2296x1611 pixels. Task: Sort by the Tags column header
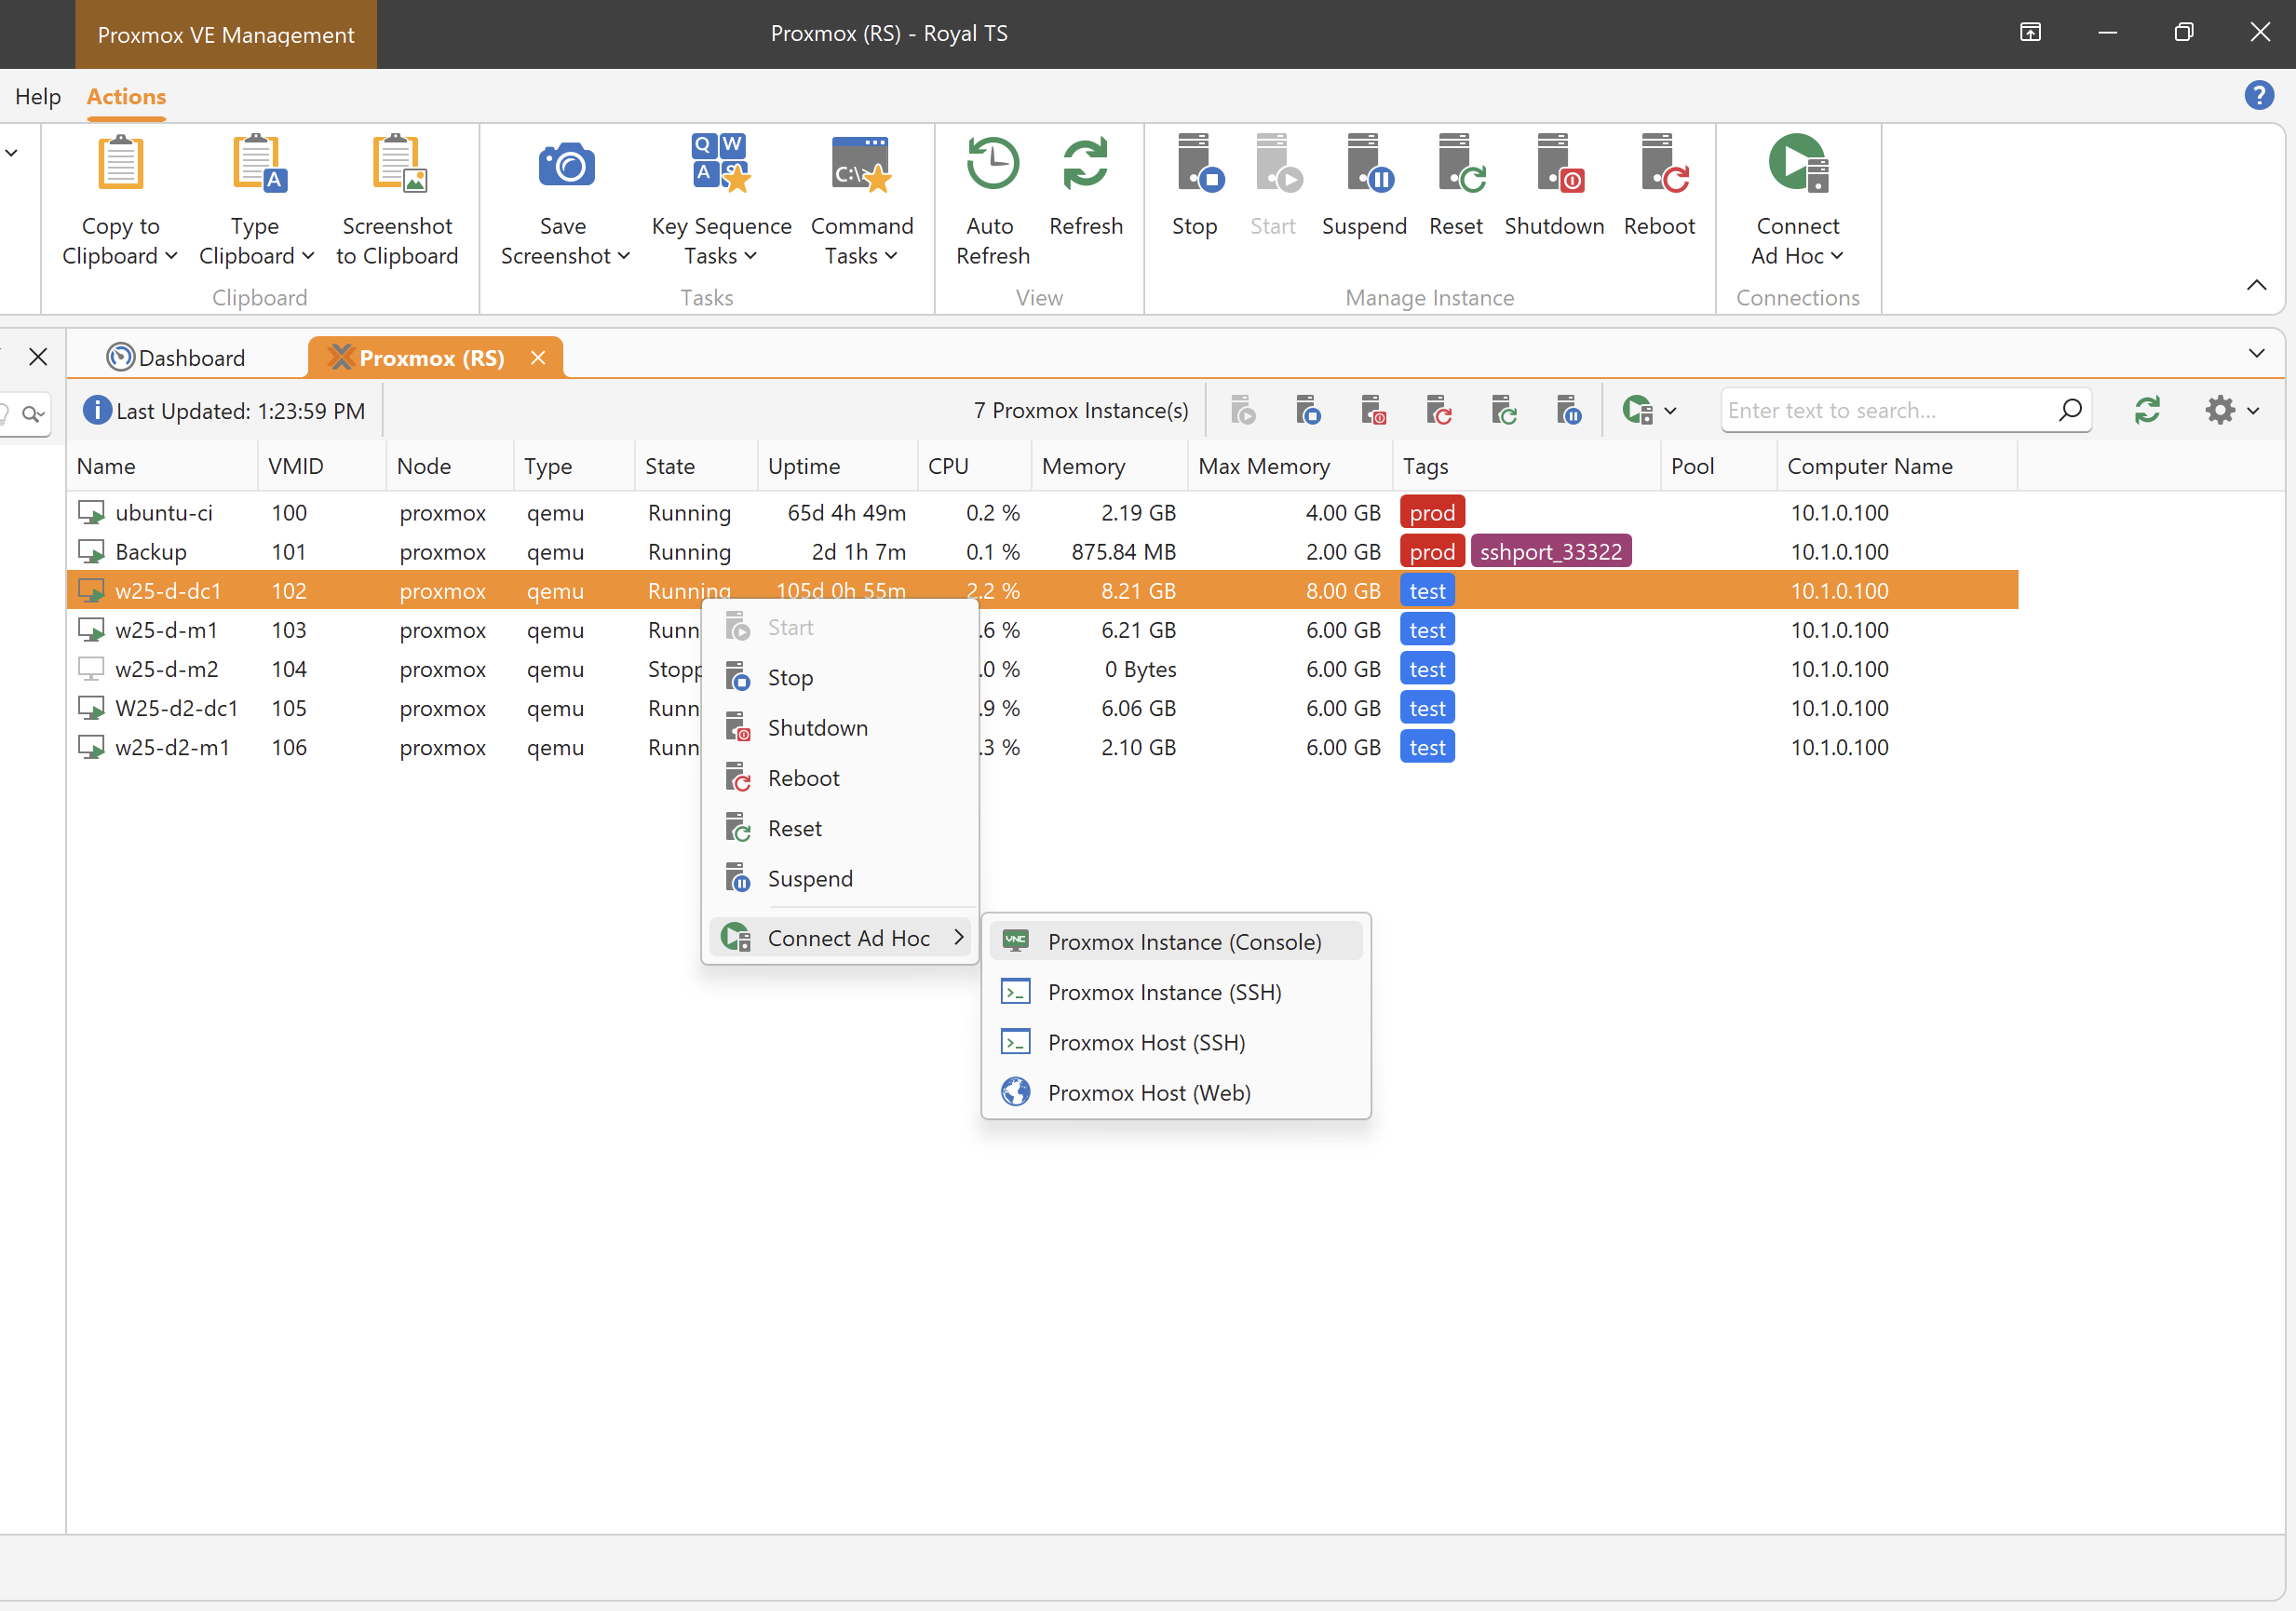tap(1526, 466)
